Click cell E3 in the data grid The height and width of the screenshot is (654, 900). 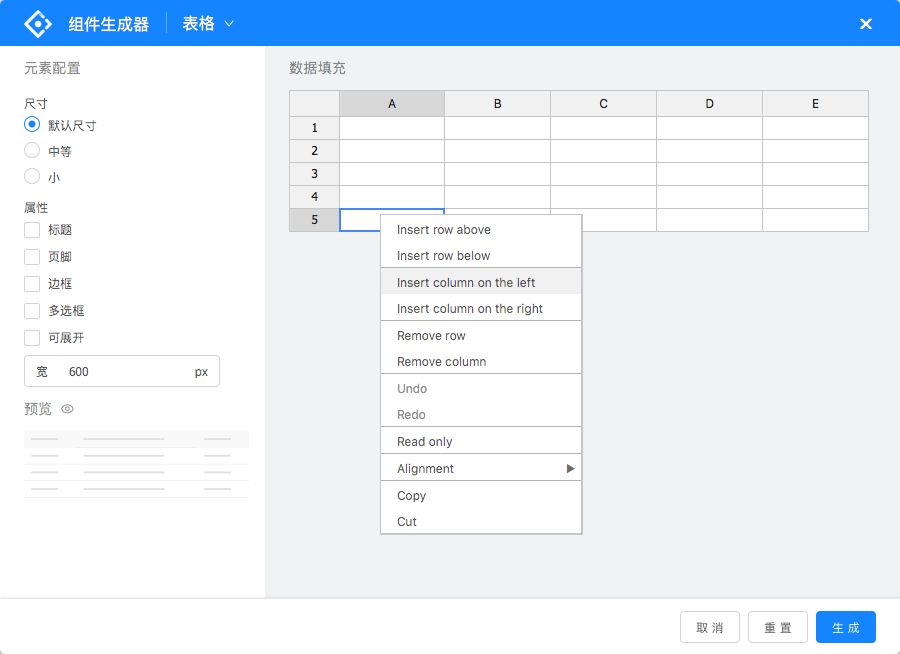pos(815,174)
